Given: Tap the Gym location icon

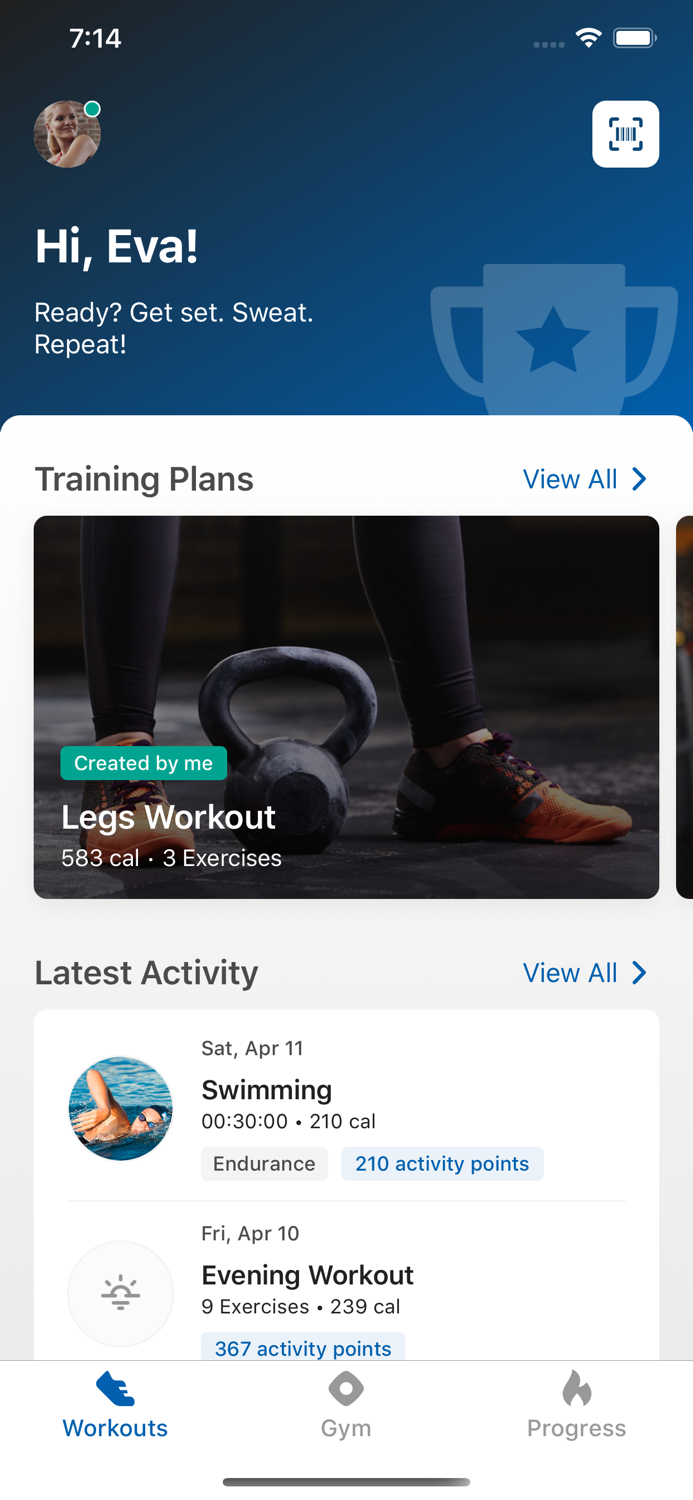Looking at the screenshot, I should pyautogui.click(x=346, y=1389).
